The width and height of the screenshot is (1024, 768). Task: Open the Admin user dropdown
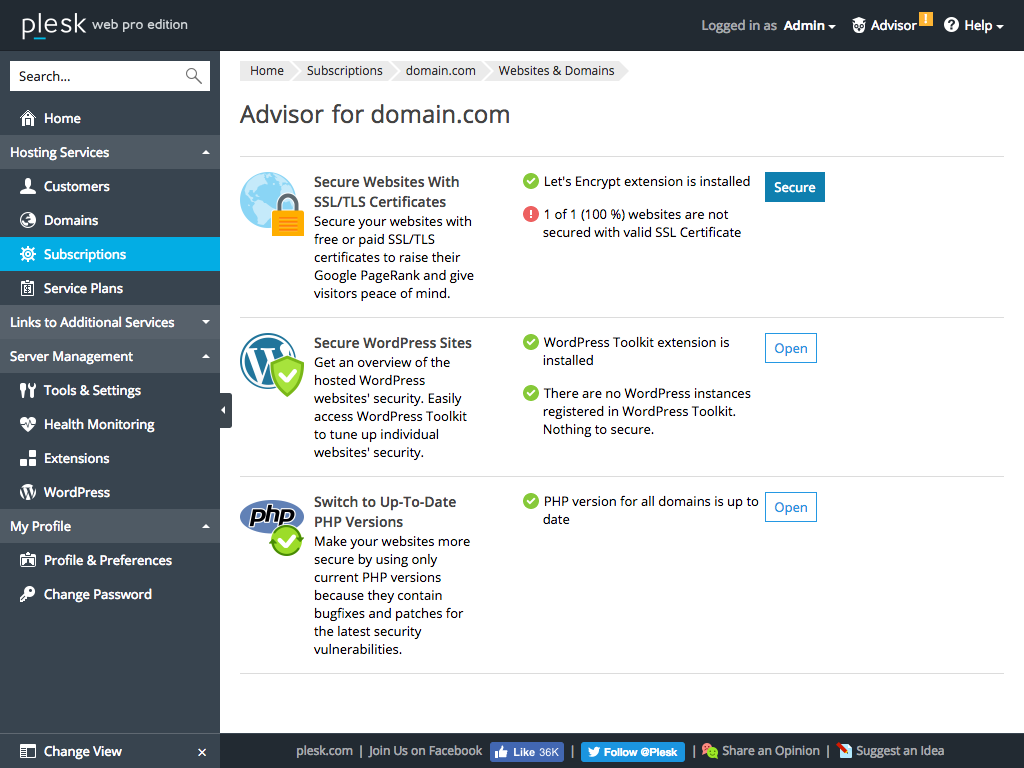pos(809,26)
